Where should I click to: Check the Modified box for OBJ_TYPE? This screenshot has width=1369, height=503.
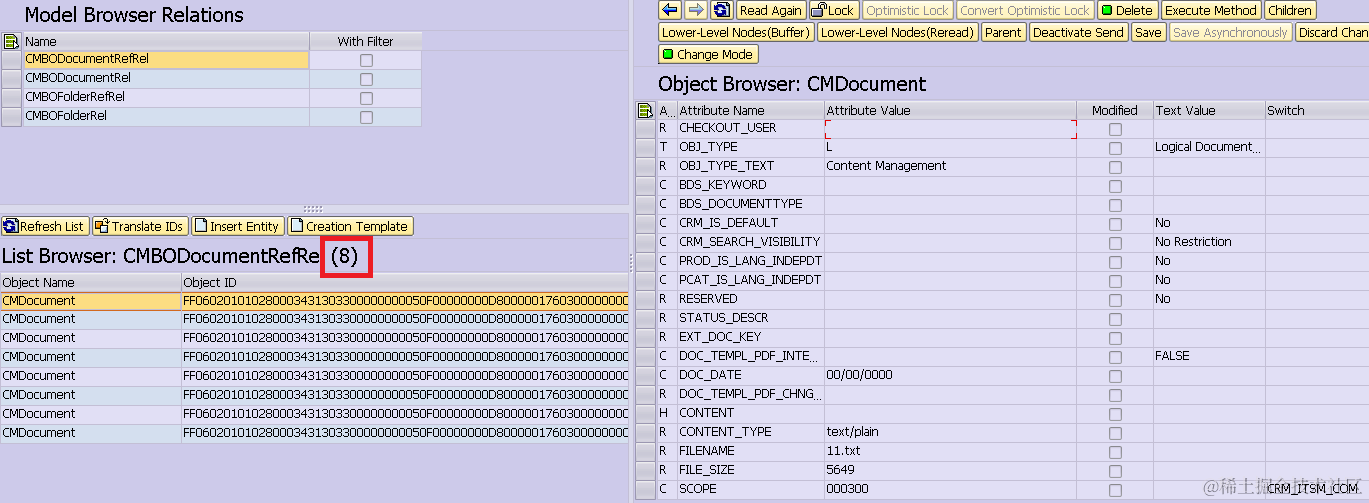1115,148
